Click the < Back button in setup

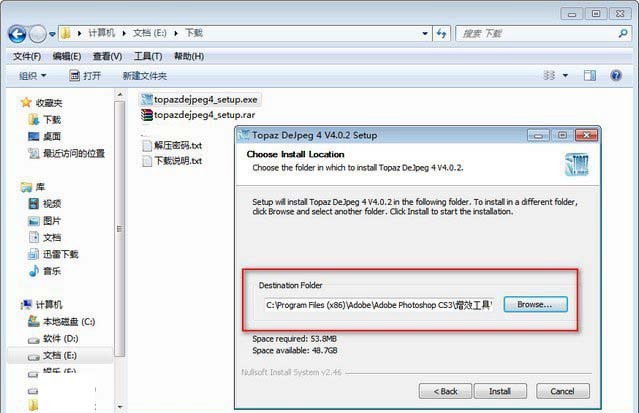click(445, 391)
